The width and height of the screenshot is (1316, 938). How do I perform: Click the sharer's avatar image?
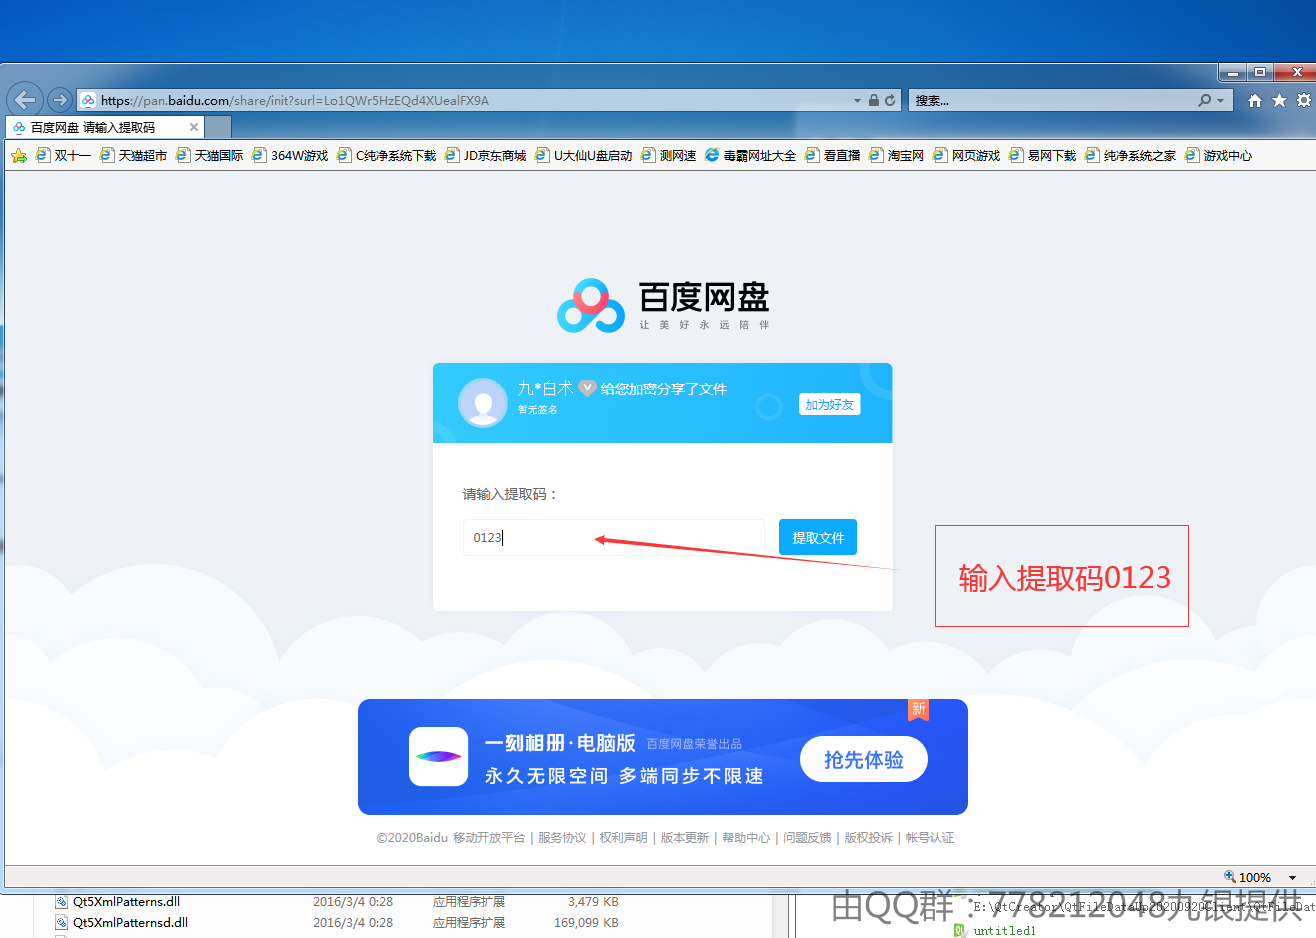click(x=482, y=403)
